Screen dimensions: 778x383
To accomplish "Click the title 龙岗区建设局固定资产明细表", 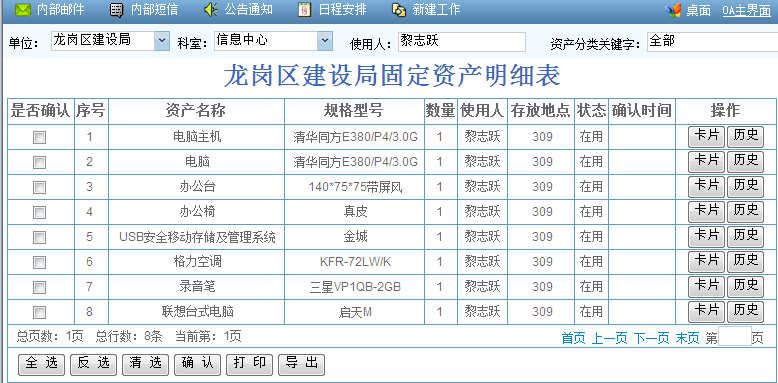I will coord(392,76).
